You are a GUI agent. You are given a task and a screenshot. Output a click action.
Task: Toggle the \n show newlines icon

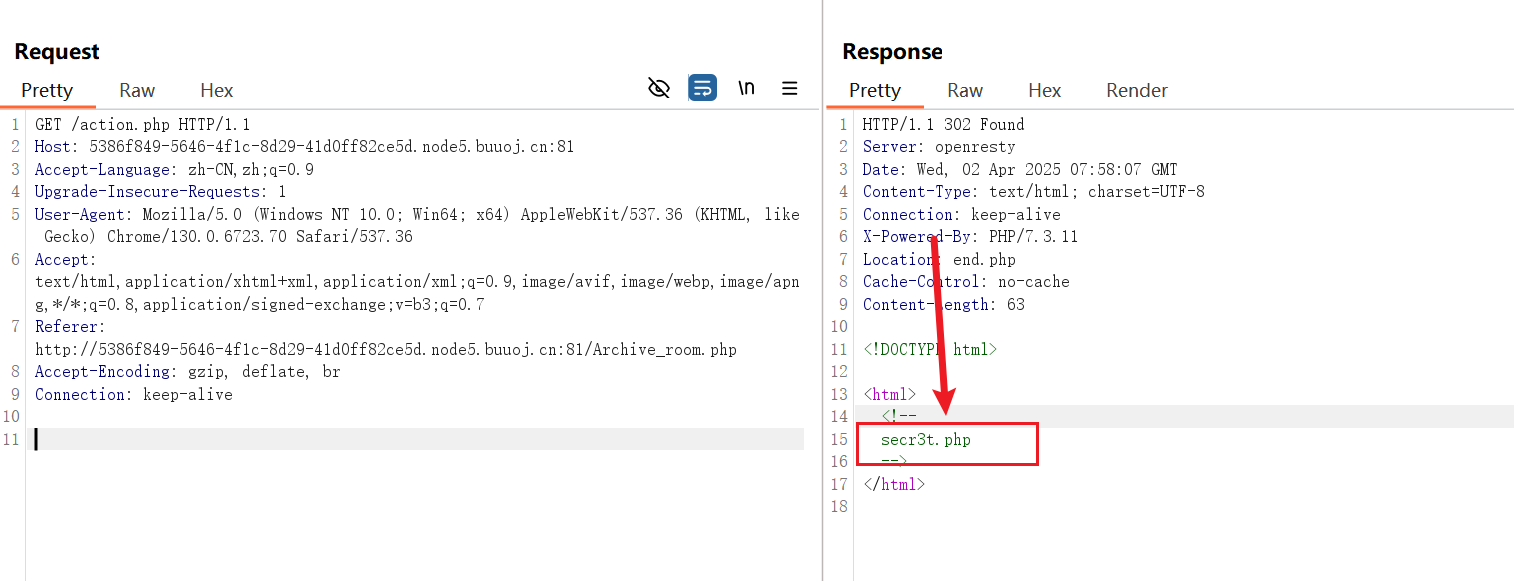(x=746, y=88)
